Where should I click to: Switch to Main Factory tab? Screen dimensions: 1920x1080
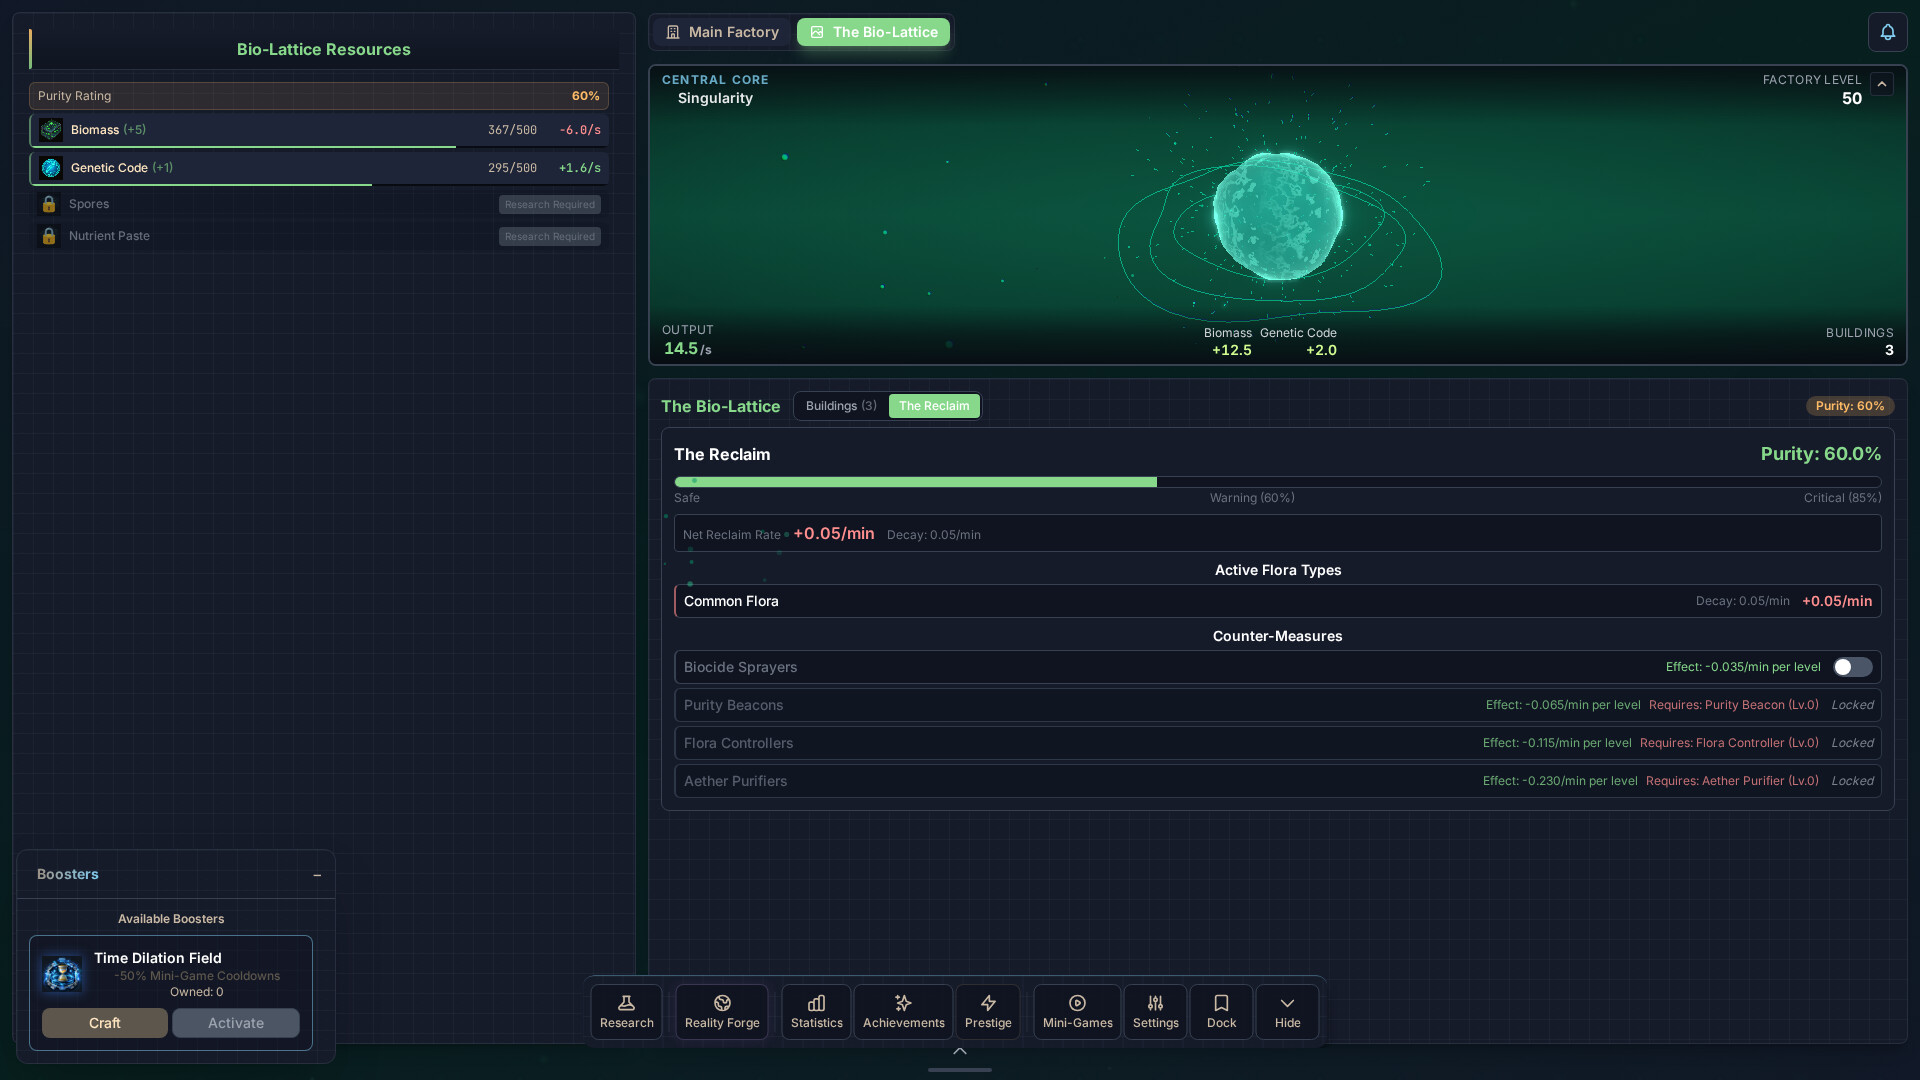click(722, 32)
